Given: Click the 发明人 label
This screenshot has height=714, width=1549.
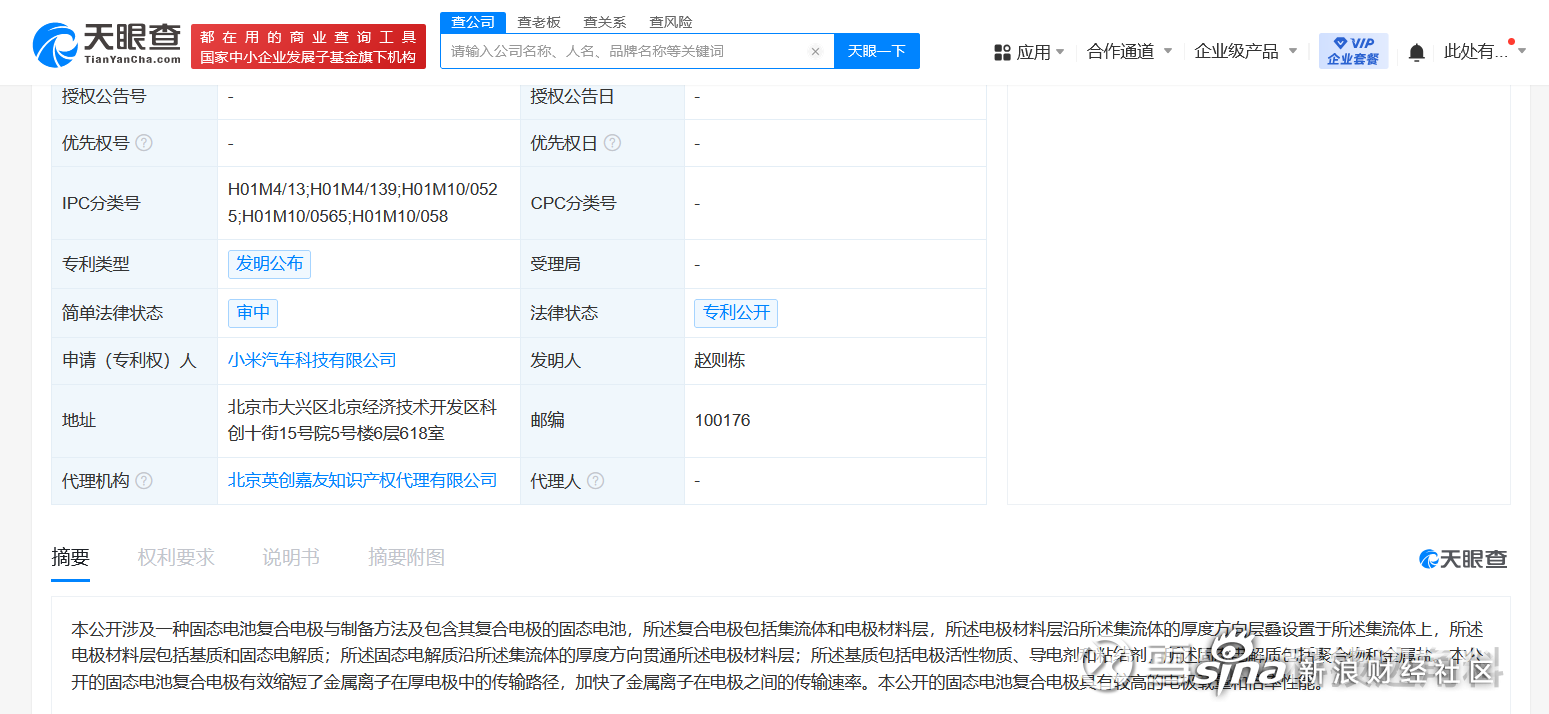Looking at the screenshot, I should click(x=556, y=360).
